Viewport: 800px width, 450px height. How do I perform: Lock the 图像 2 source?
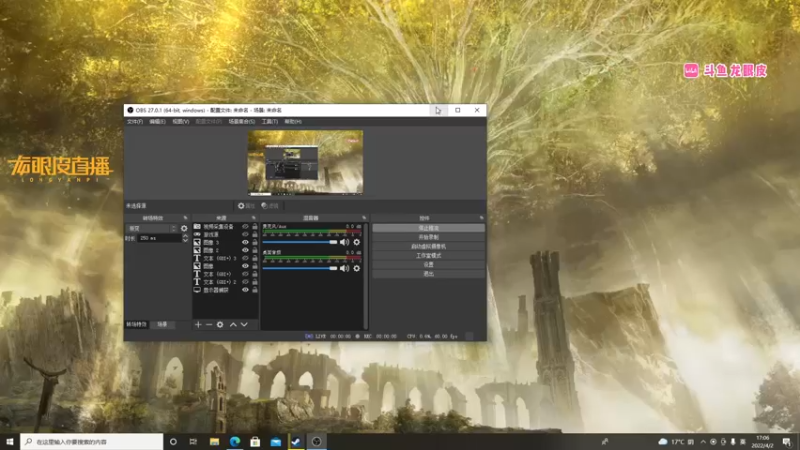(x=255, y=250)
